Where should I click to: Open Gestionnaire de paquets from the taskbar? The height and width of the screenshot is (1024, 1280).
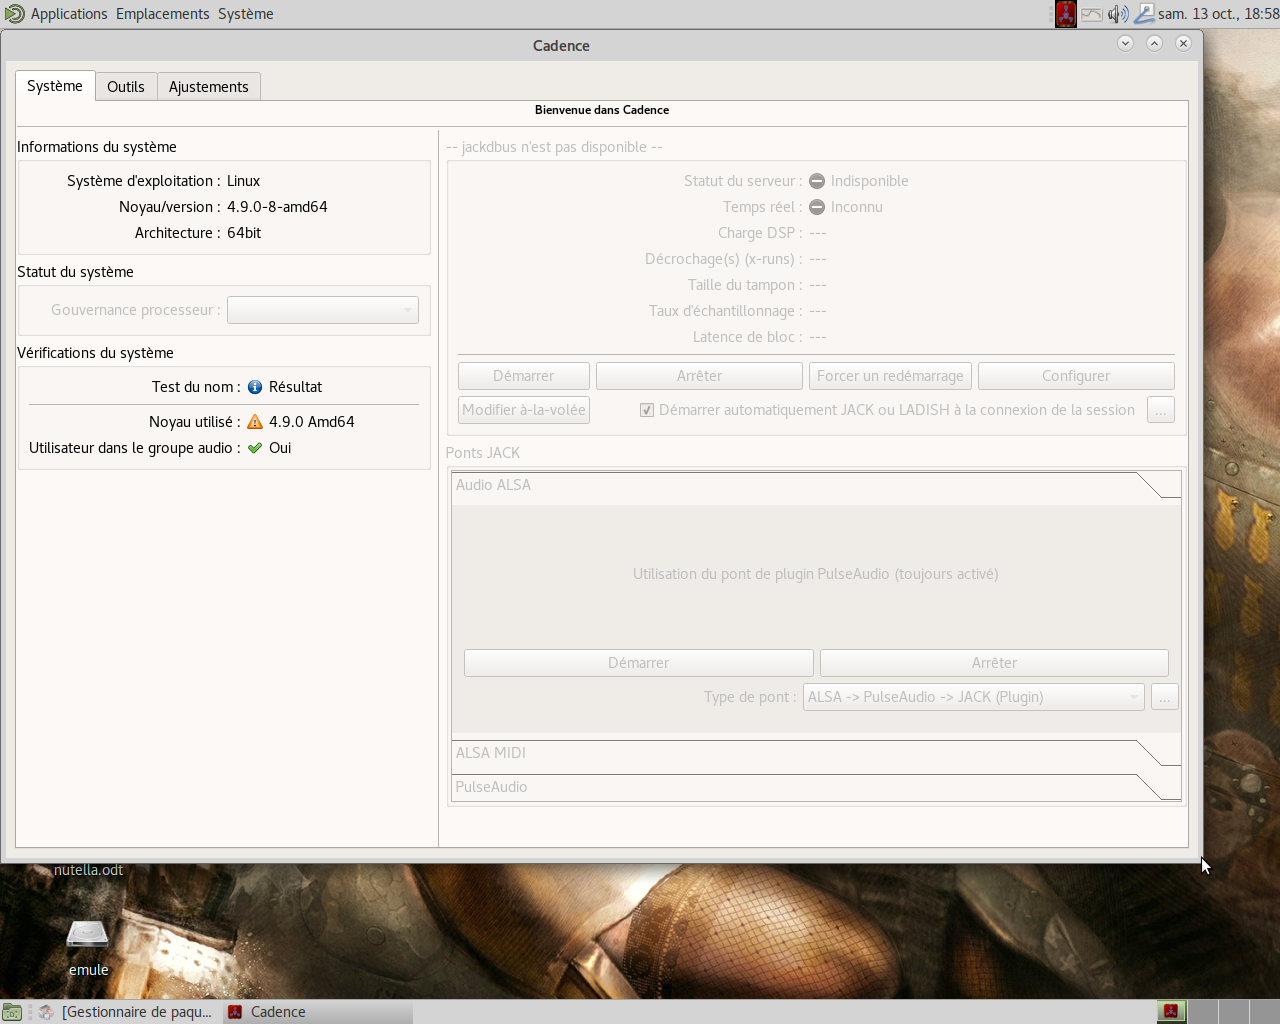click(x=125, y=1012)
